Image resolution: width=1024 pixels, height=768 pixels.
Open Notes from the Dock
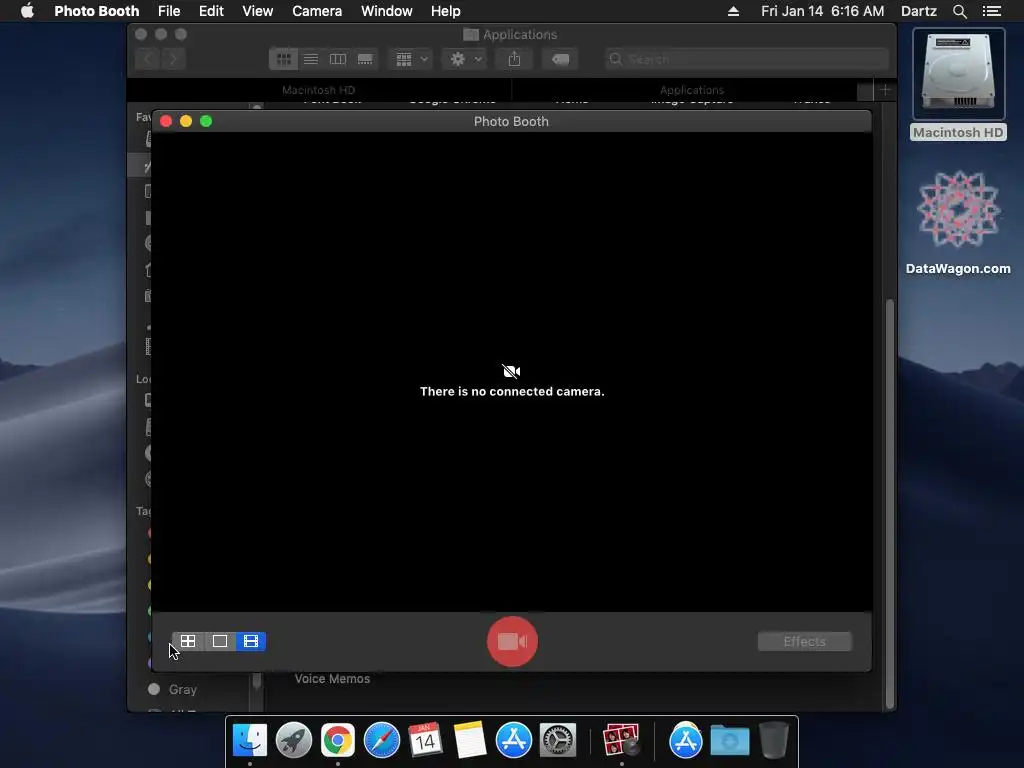tap(470, 741)
